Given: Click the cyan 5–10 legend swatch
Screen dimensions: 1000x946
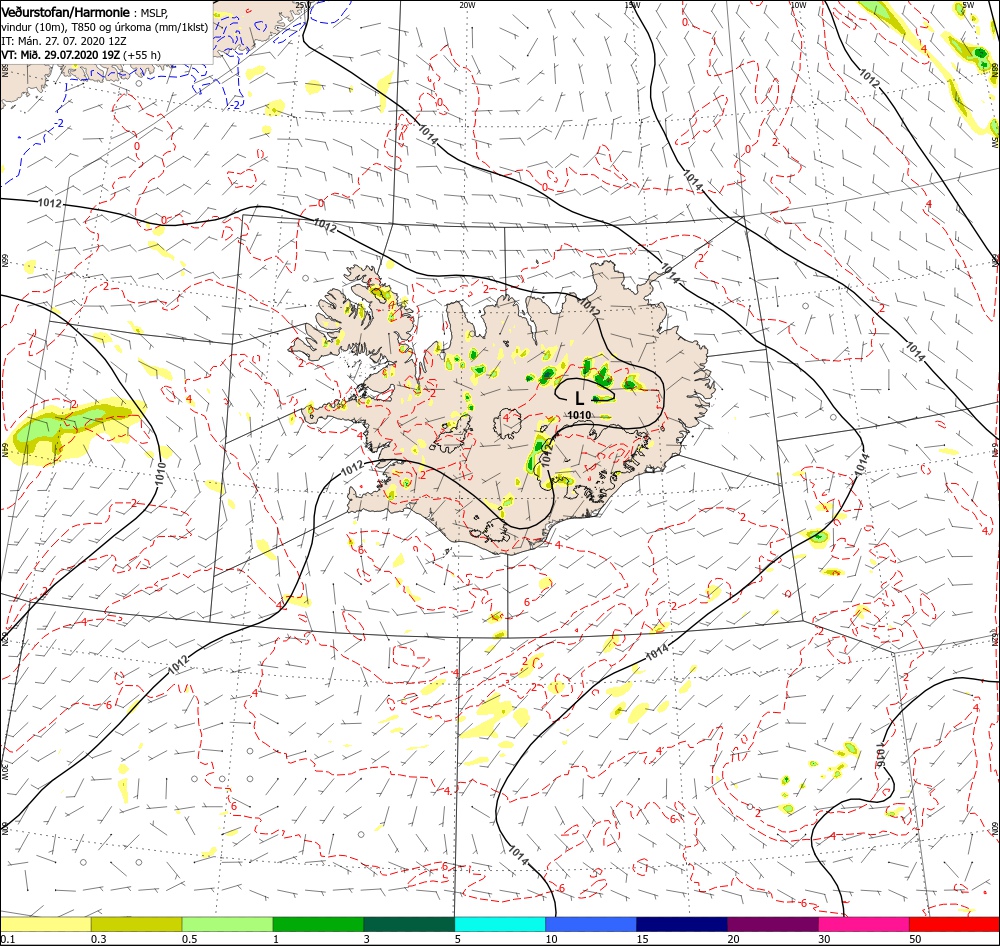Looking at the screenshot, I should pyautogui.click(x=500, y=924).
